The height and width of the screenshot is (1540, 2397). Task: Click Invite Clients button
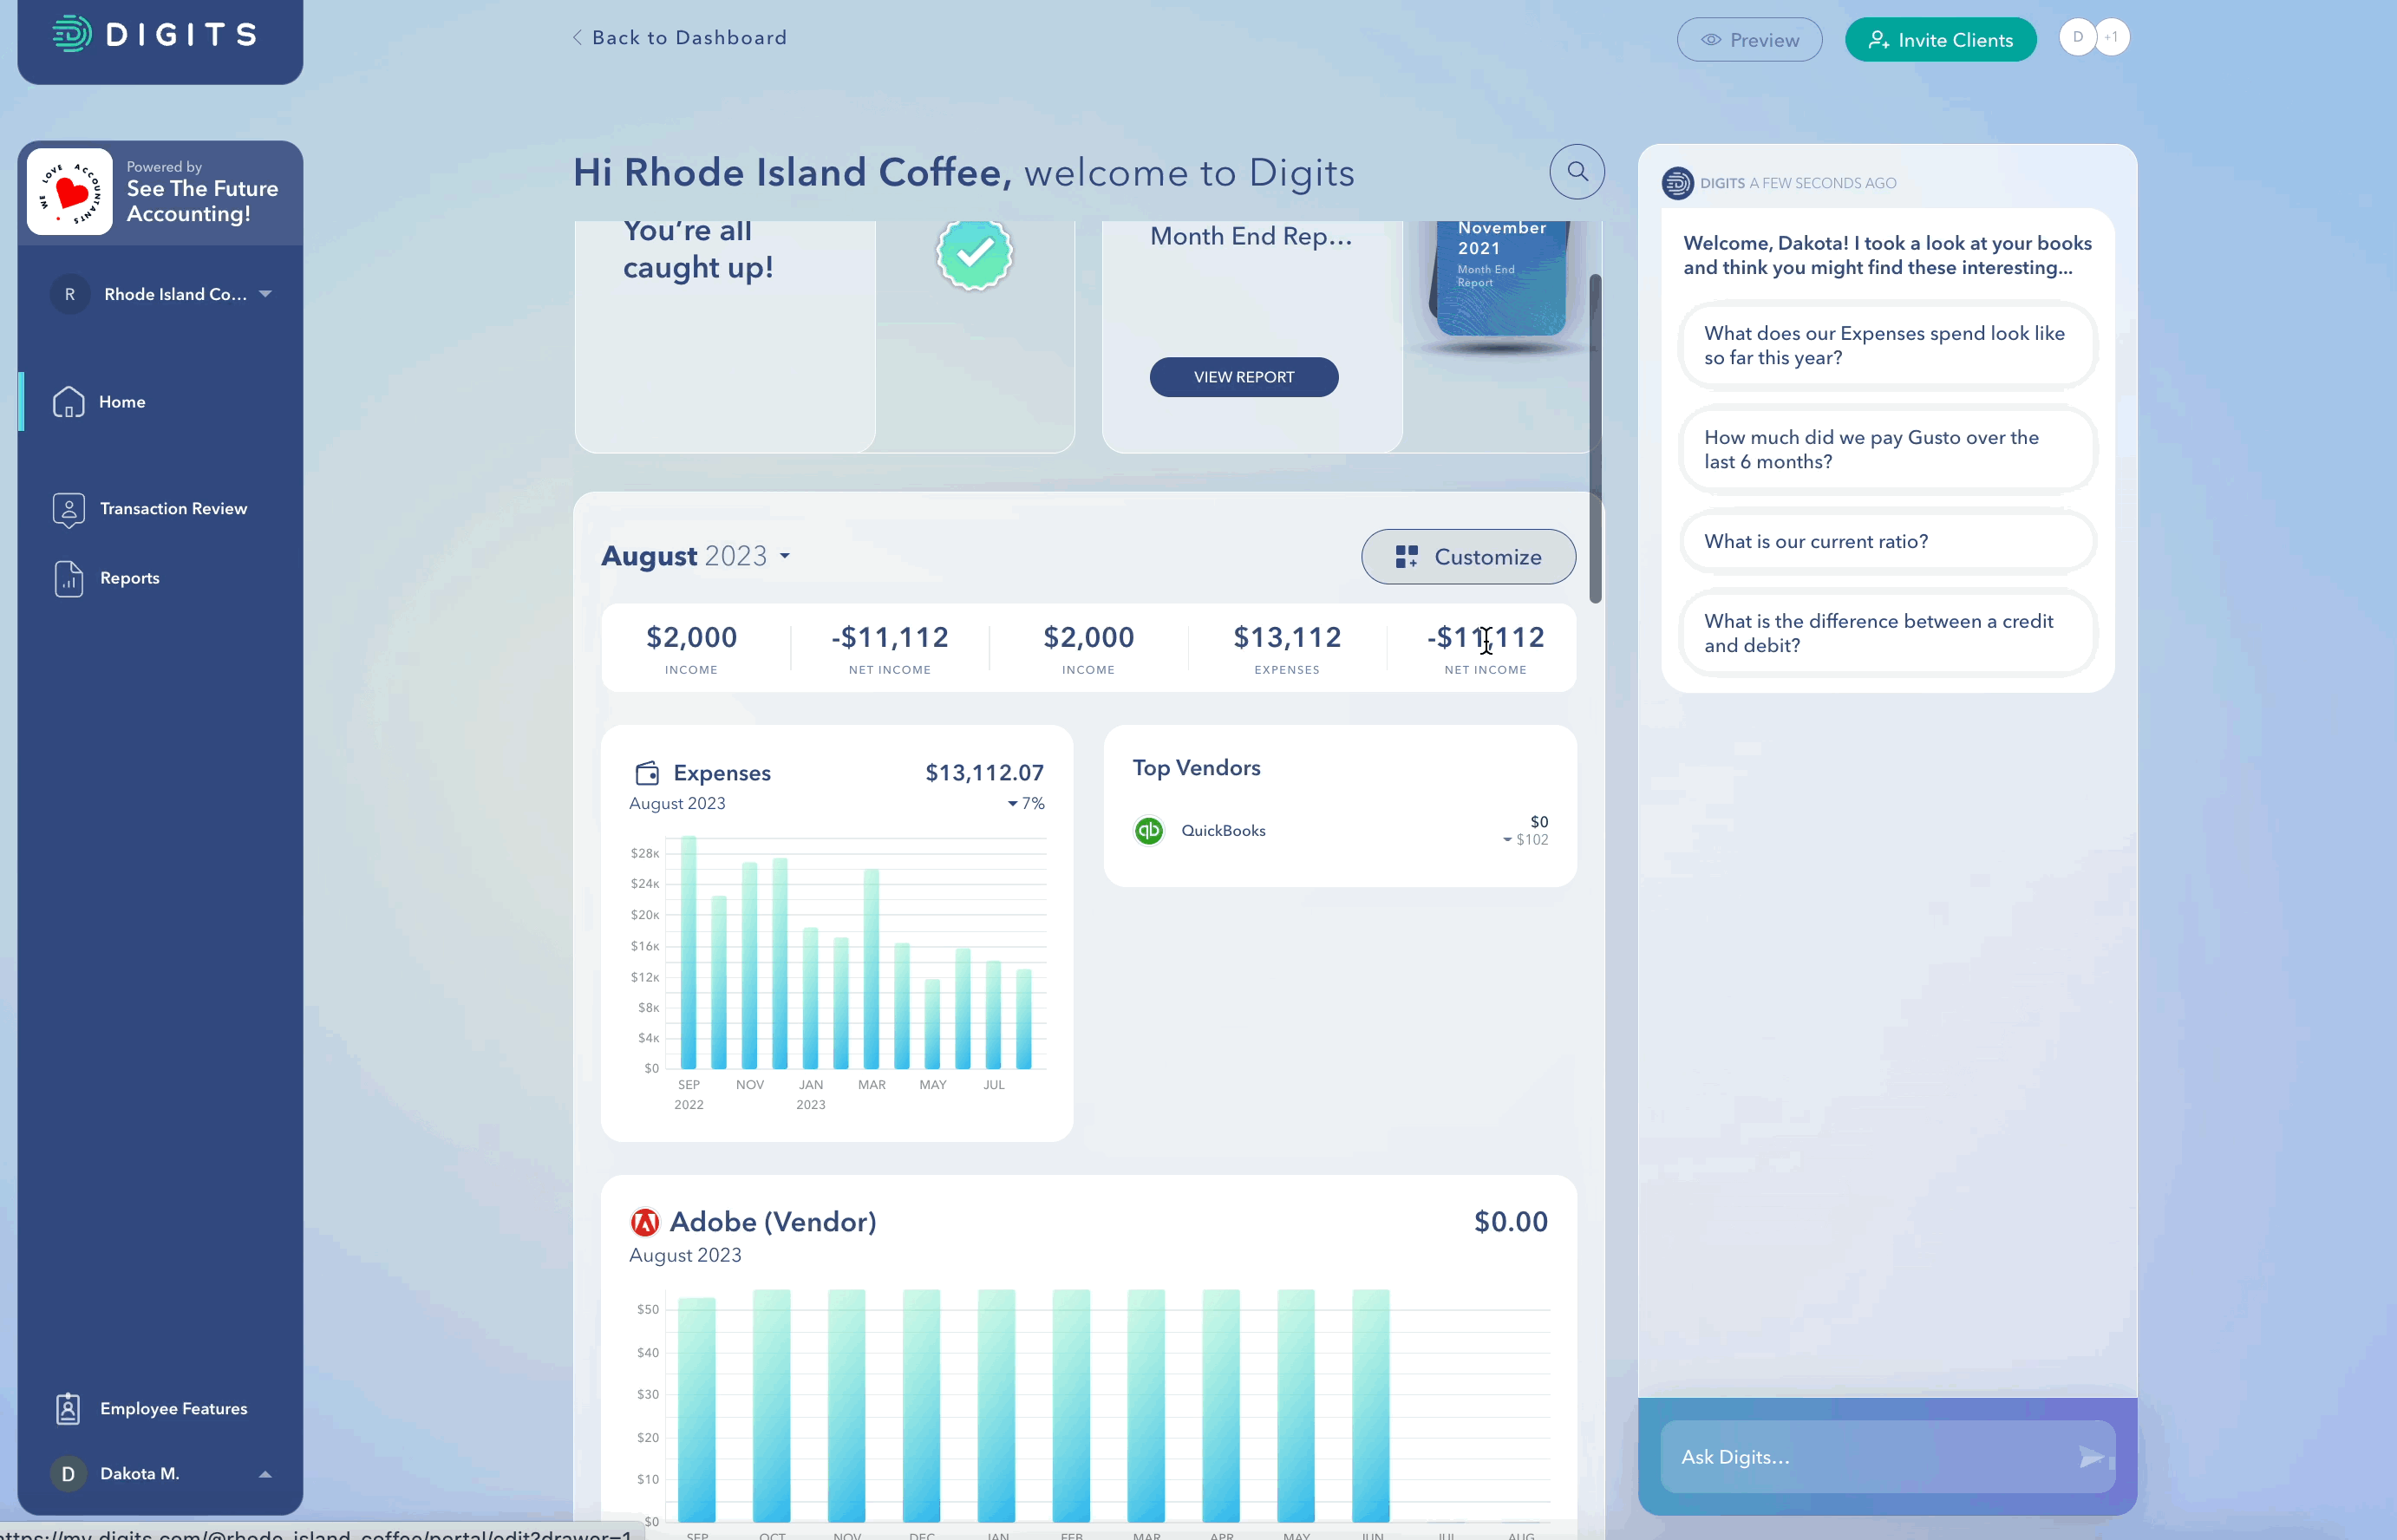point(1939,38)
